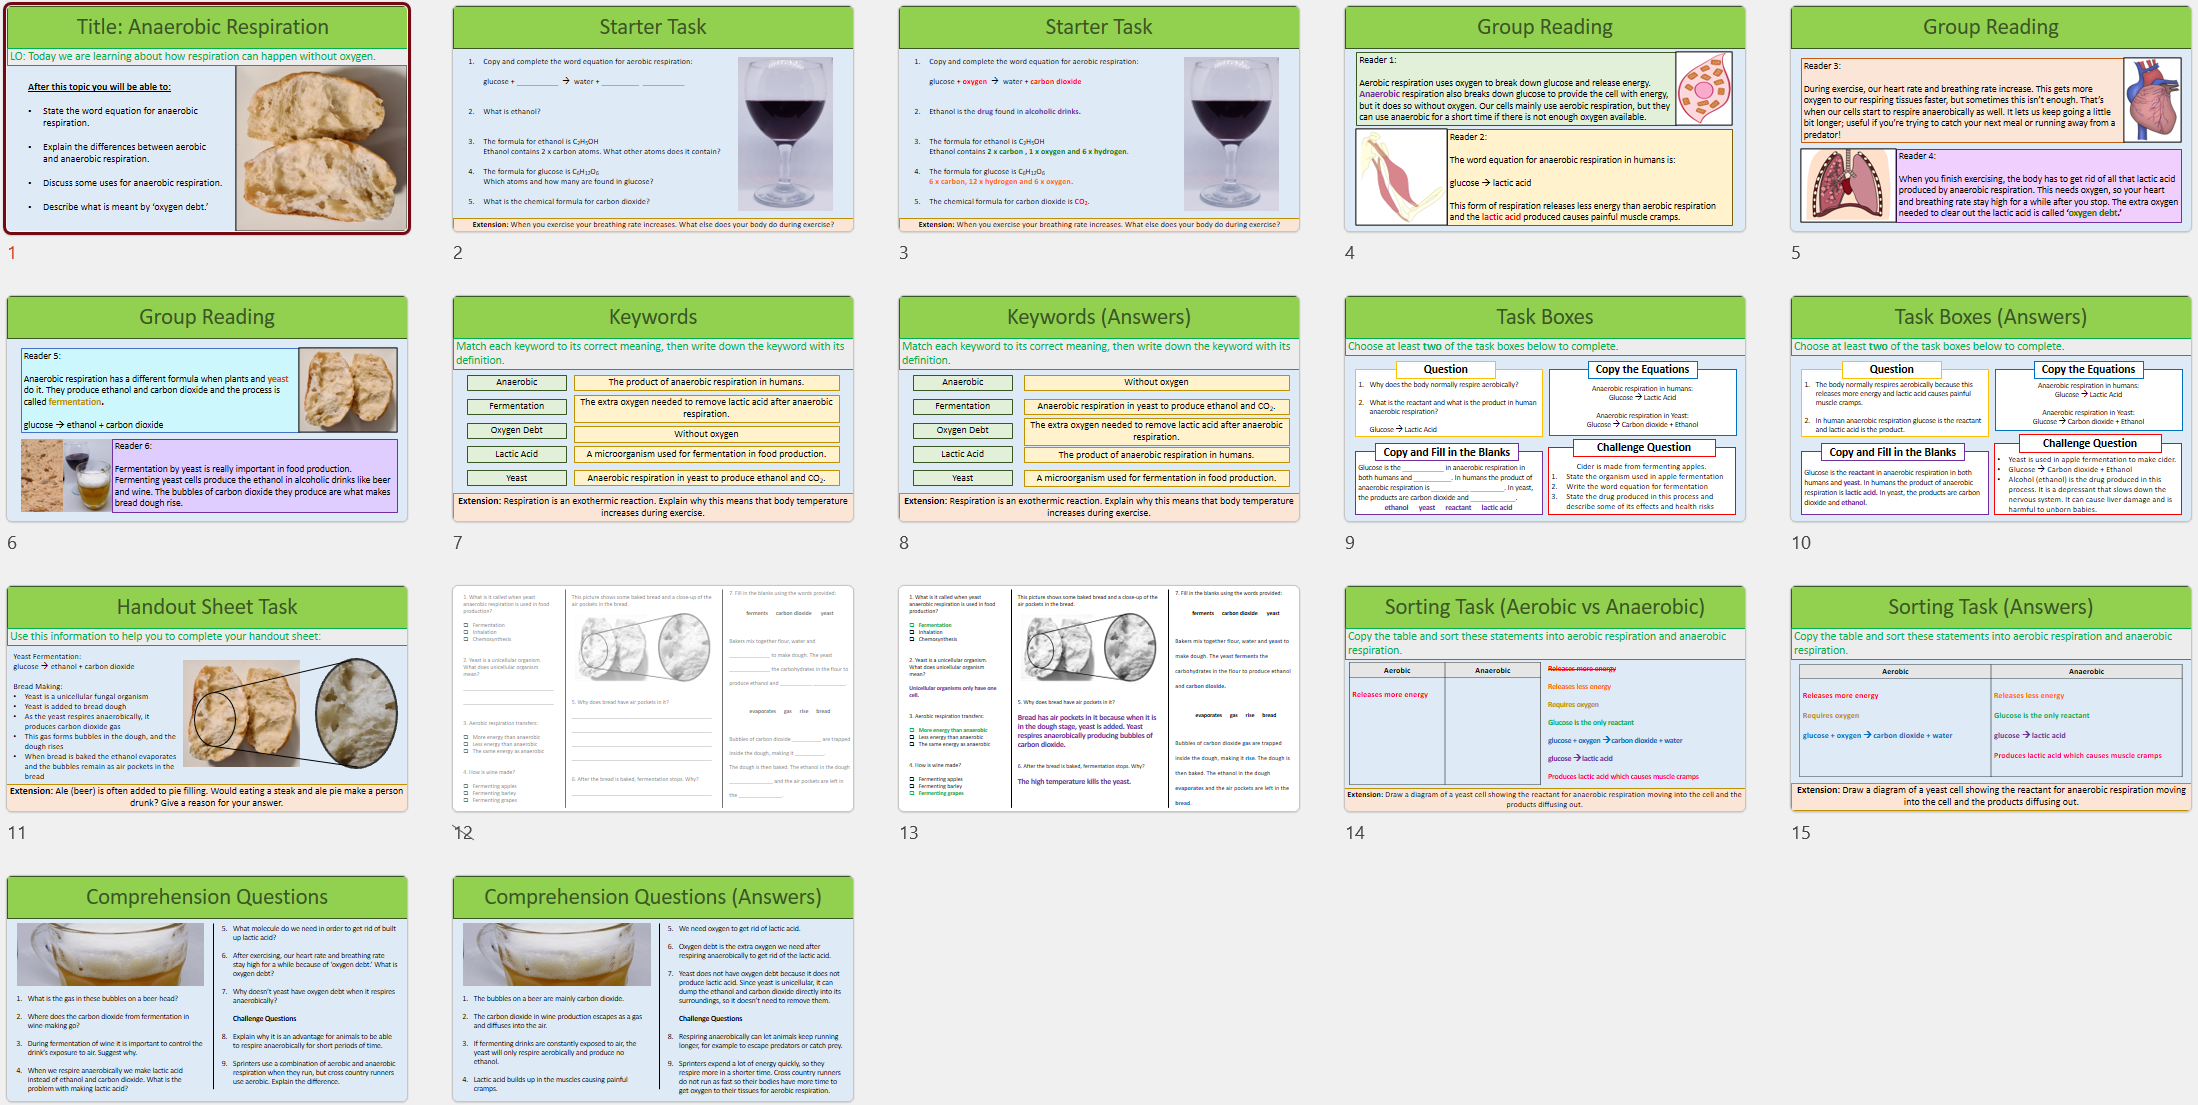Select the Aerobic column header in the sorting table
Screen dimensions: 2198x1105
(1397, 669)
